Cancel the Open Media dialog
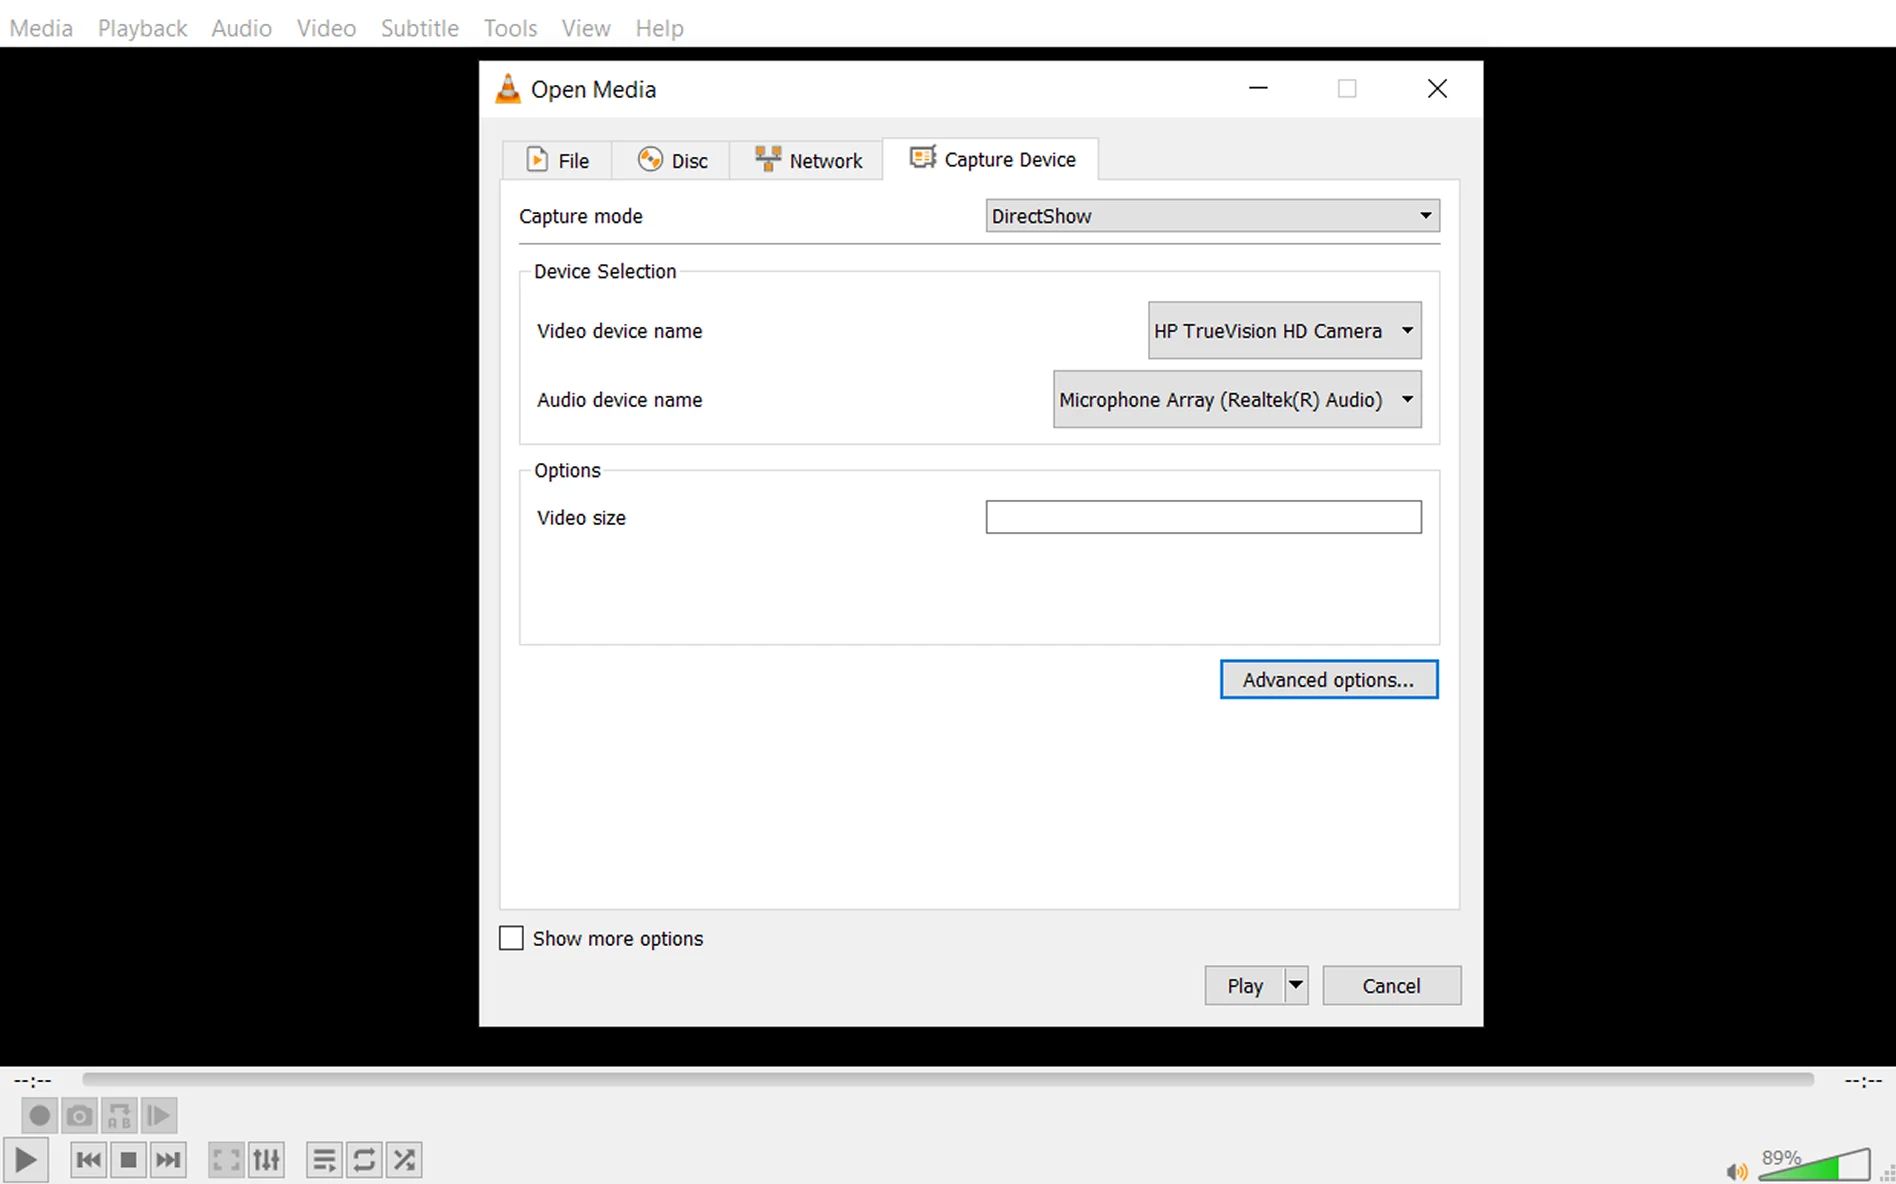The width and height of the screenshot is (1896, 1184). pos(1391,986)
